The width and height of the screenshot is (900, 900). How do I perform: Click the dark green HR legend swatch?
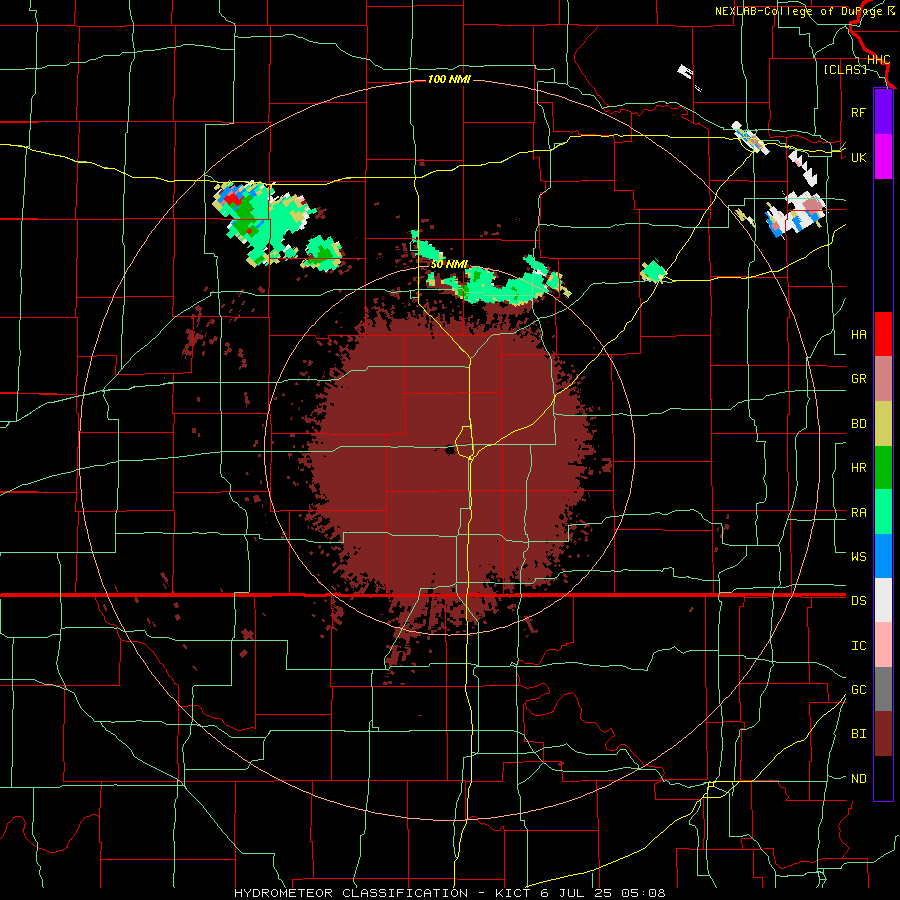(883, 467)
